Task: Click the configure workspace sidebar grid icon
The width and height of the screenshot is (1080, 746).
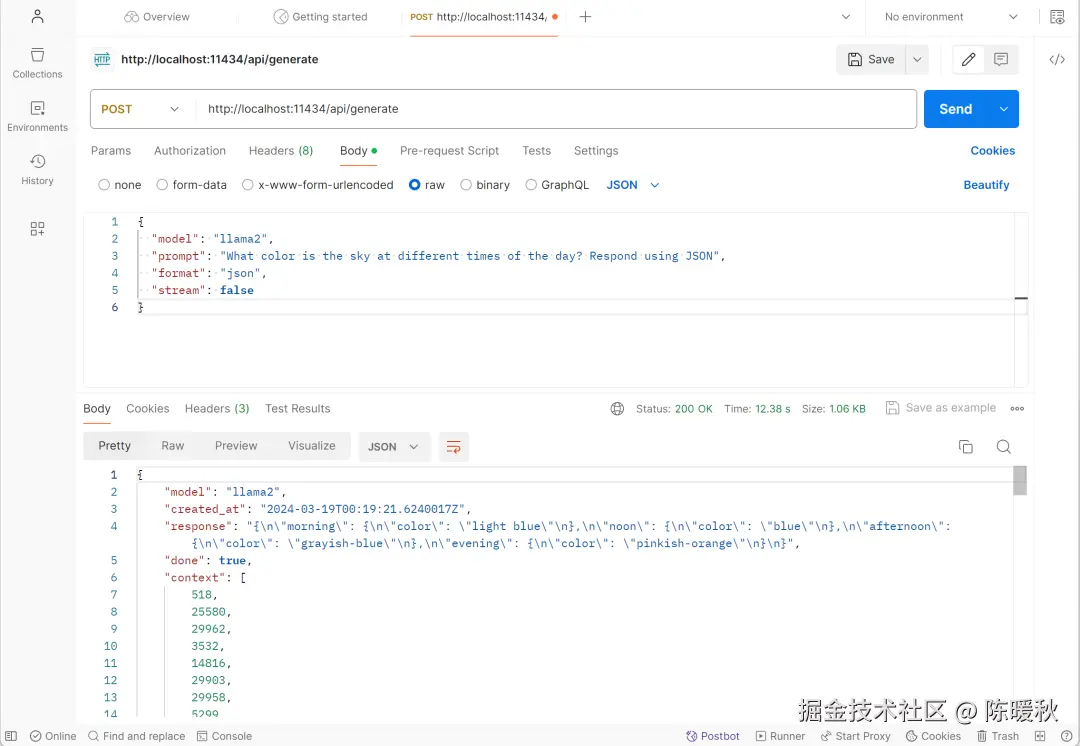Action: 37,229
